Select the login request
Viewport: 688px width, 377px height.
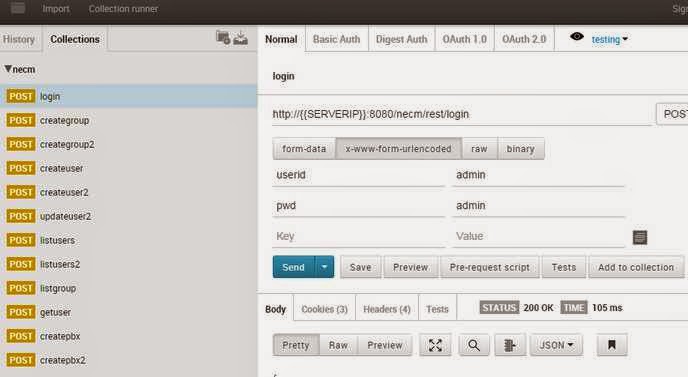pyautogui.click(x=128, y=96)
